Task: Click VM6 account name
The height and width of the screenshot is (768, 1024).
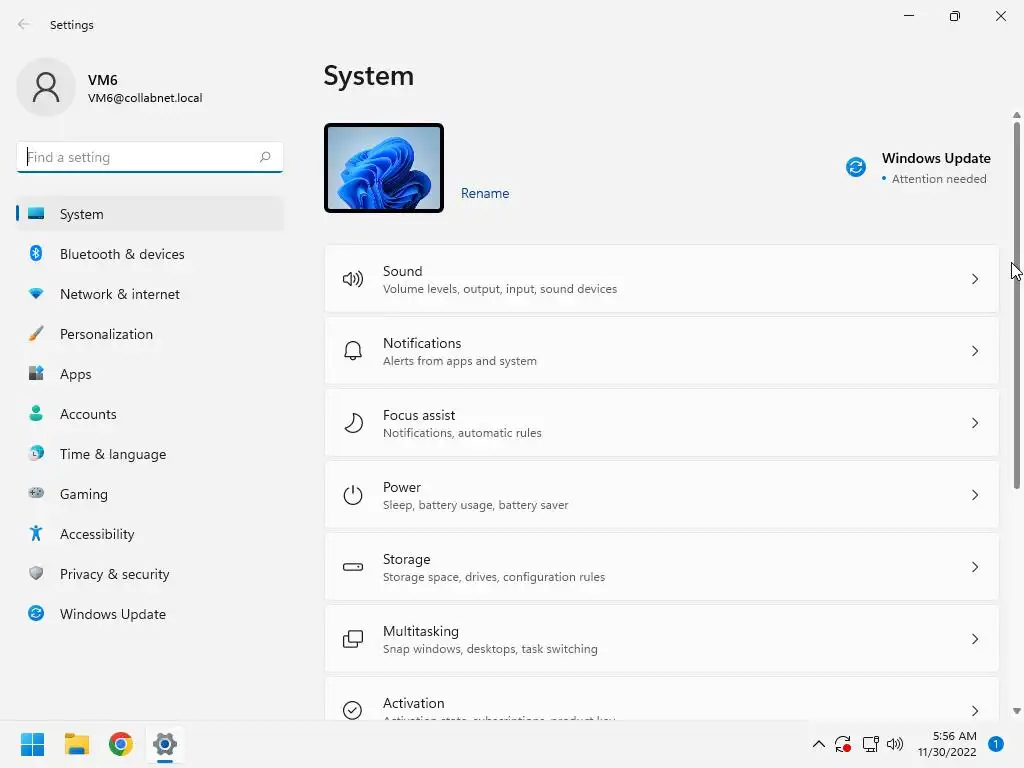Action: pyautogui.click(x=103, y=80)
